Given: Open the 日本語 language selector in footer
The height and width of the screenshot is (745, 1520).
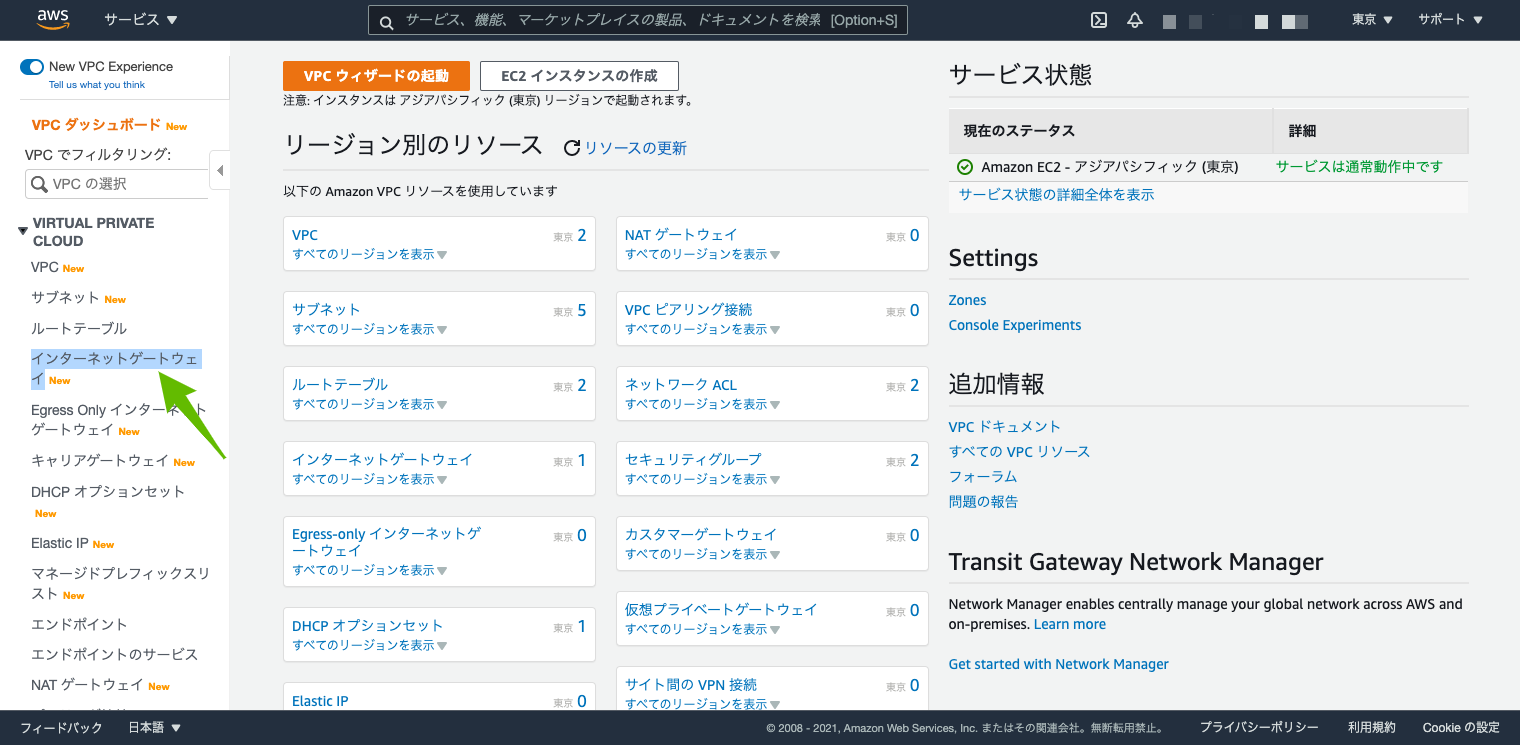Looking at the screenshot, I should 155,728.
